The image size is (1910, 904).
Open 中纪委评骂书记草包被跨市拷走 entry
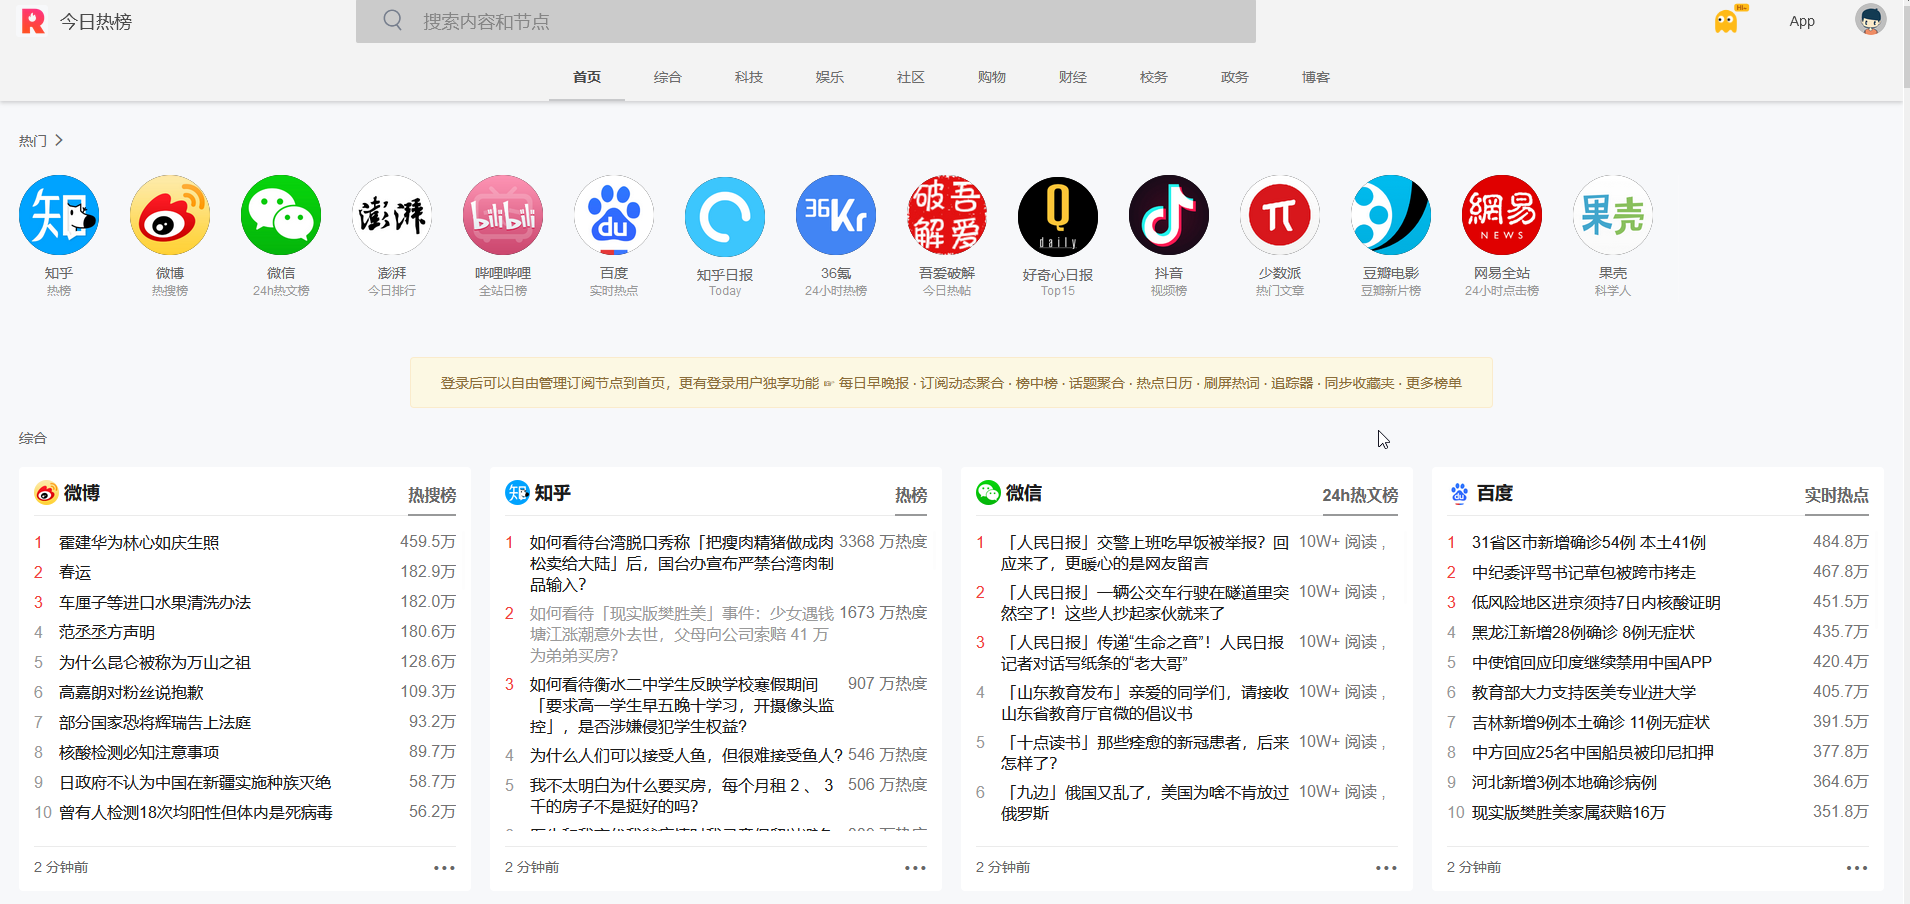pyautogui.click(x=1584, y=572)
